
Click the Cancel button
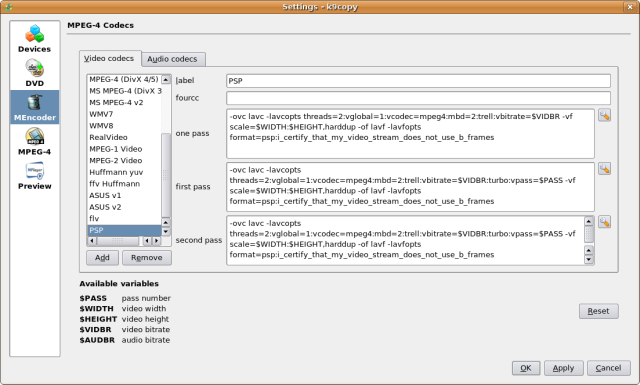[x=609, y=368]
